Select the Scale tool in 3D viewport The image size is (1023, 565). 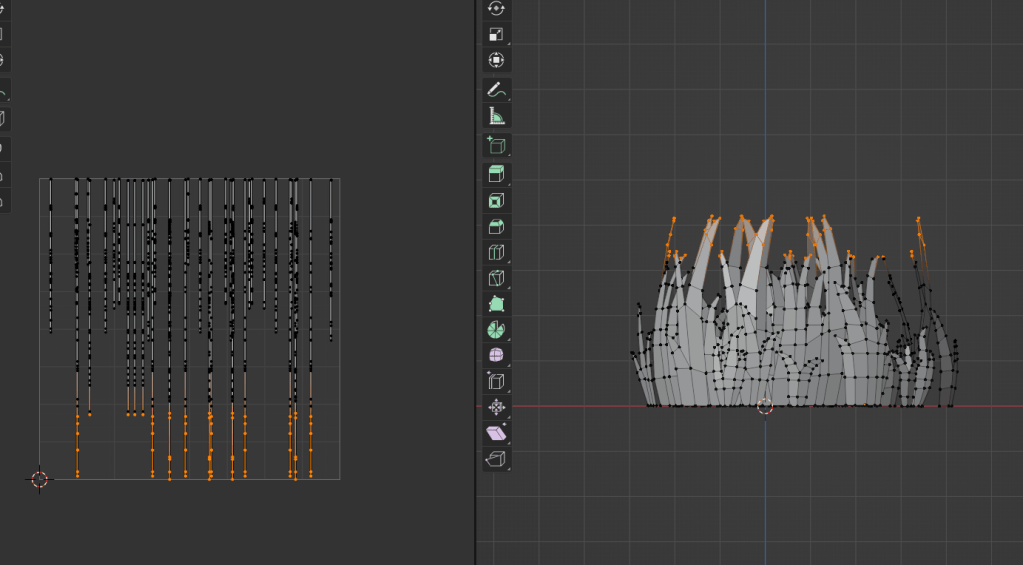pos(496,34)
